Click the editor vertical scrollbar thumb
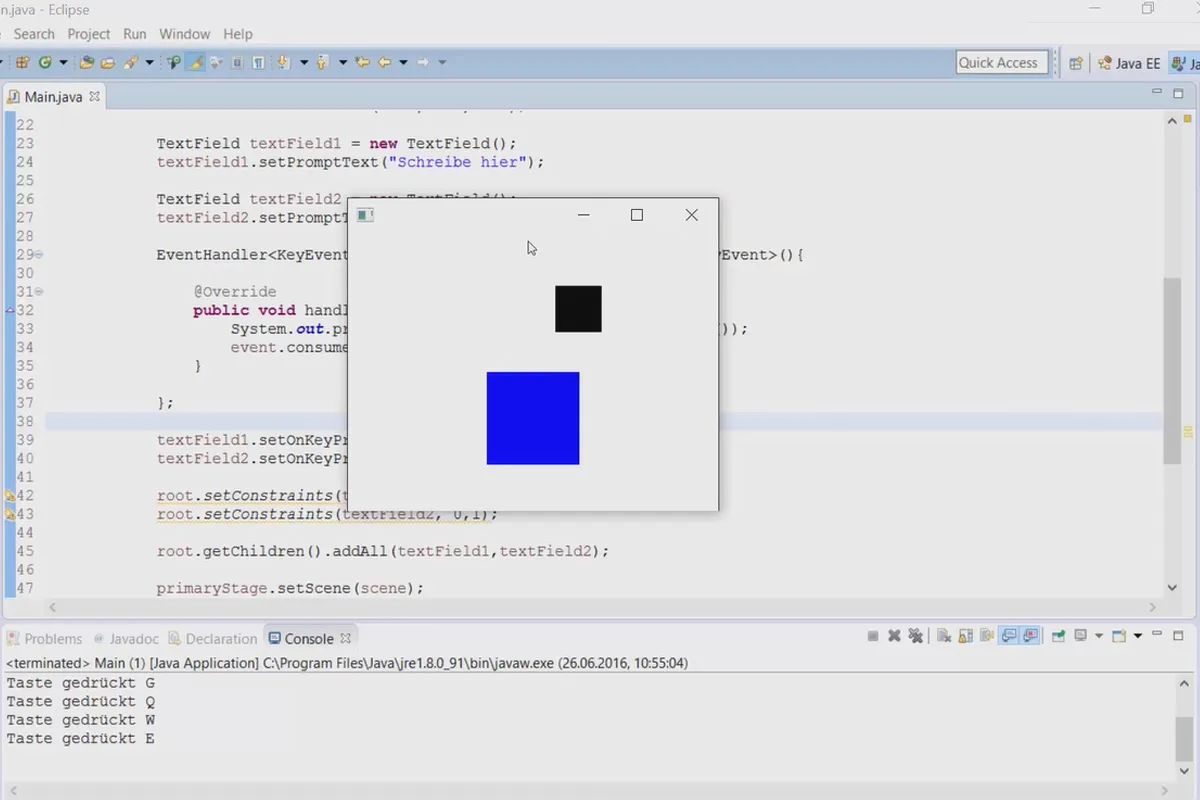 pyautogui.click(x=1173, y=370)
